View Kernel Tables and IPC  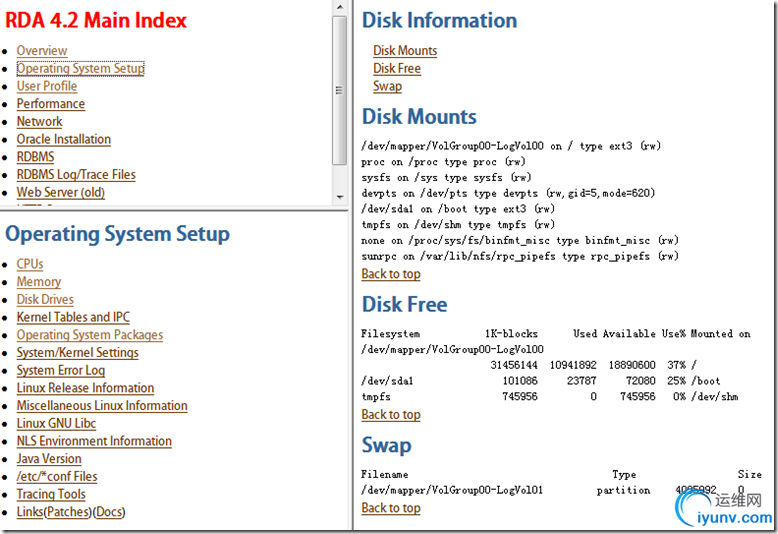point(73,318)
